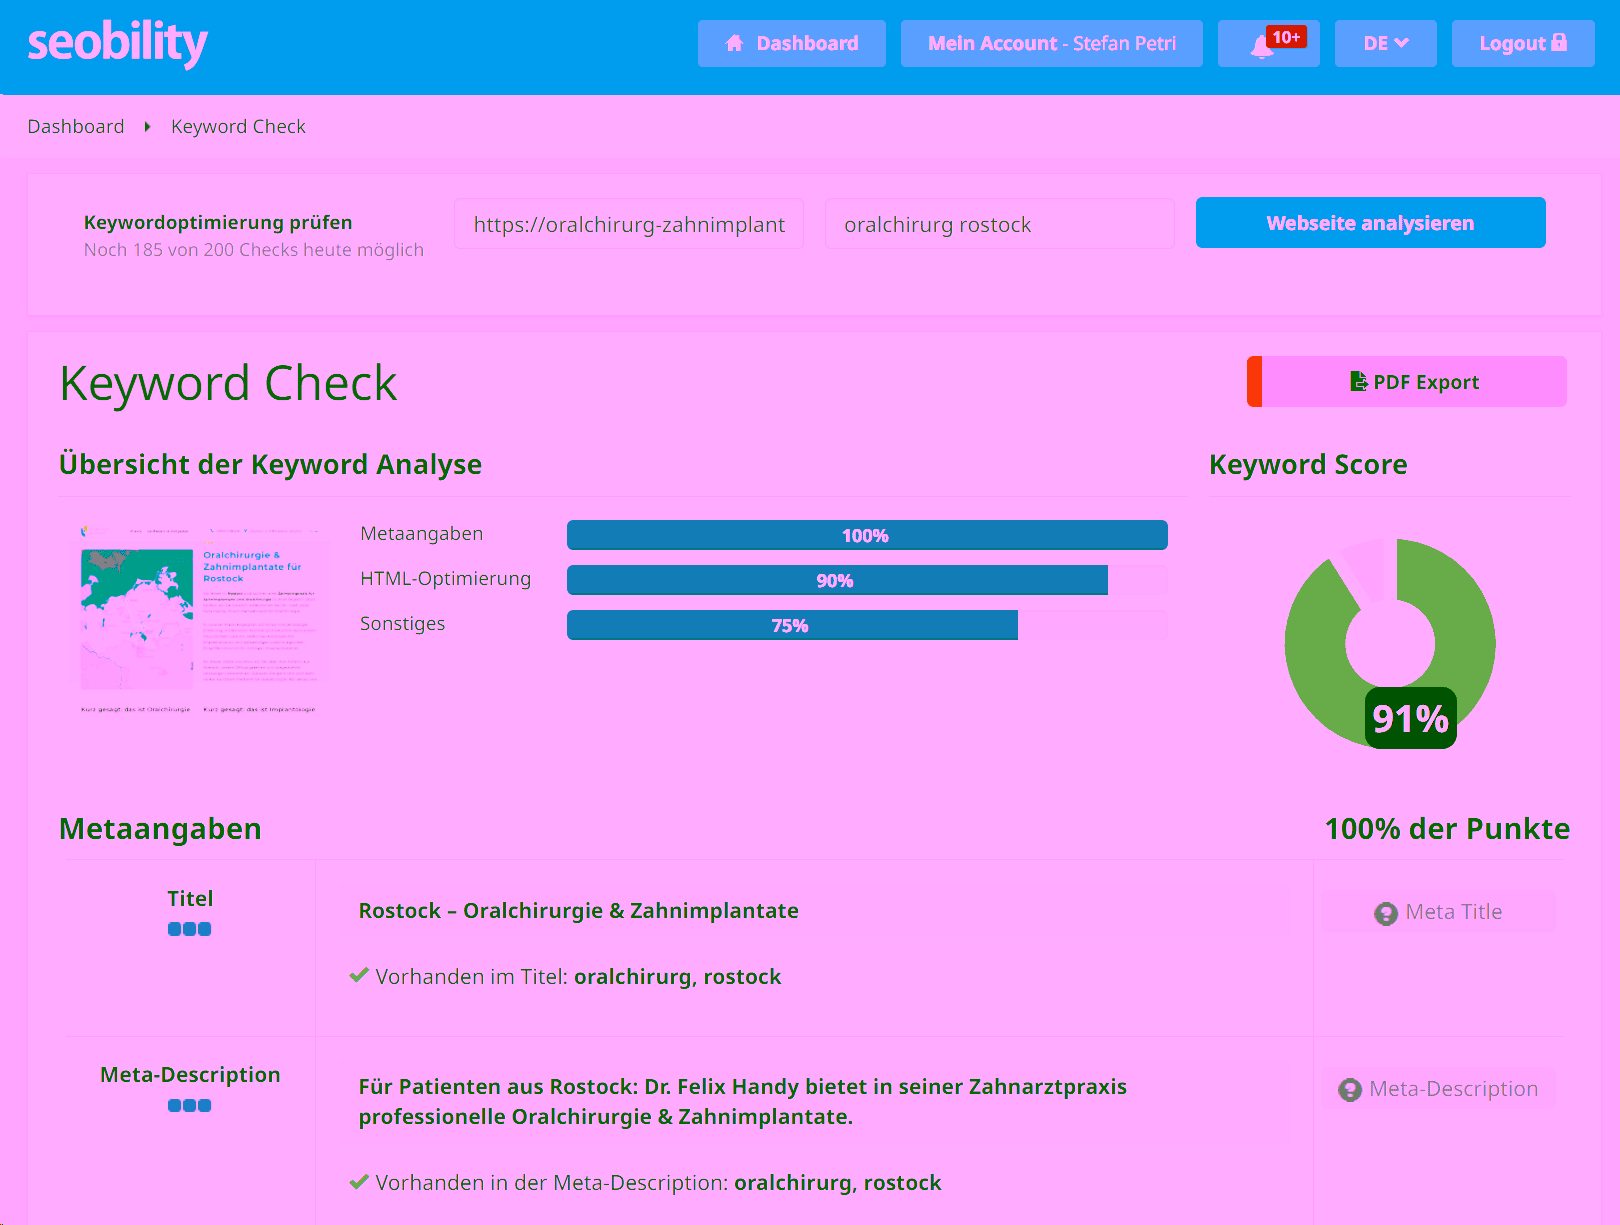Viewport: 1620px width, 1225px height.
Task: Click the Metaangaben 100% progress bar
Action: click(x=866, y=535)
